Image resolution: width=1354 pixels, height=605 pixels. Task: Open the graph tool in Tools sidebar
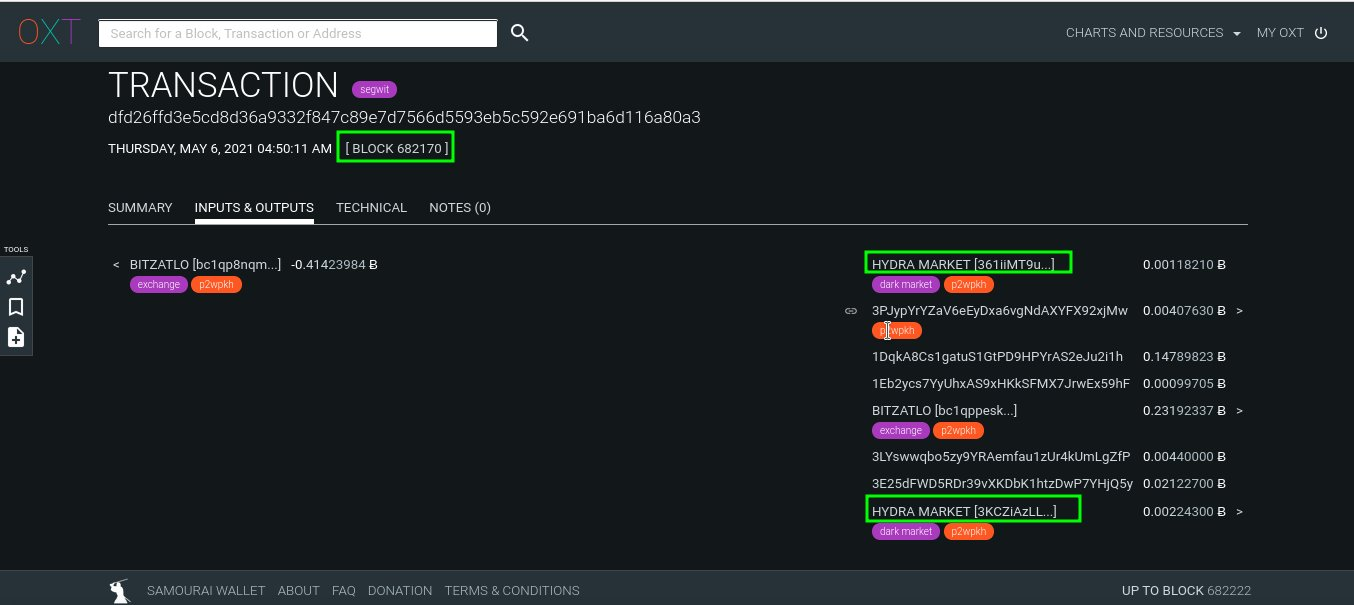pos(16,277)
